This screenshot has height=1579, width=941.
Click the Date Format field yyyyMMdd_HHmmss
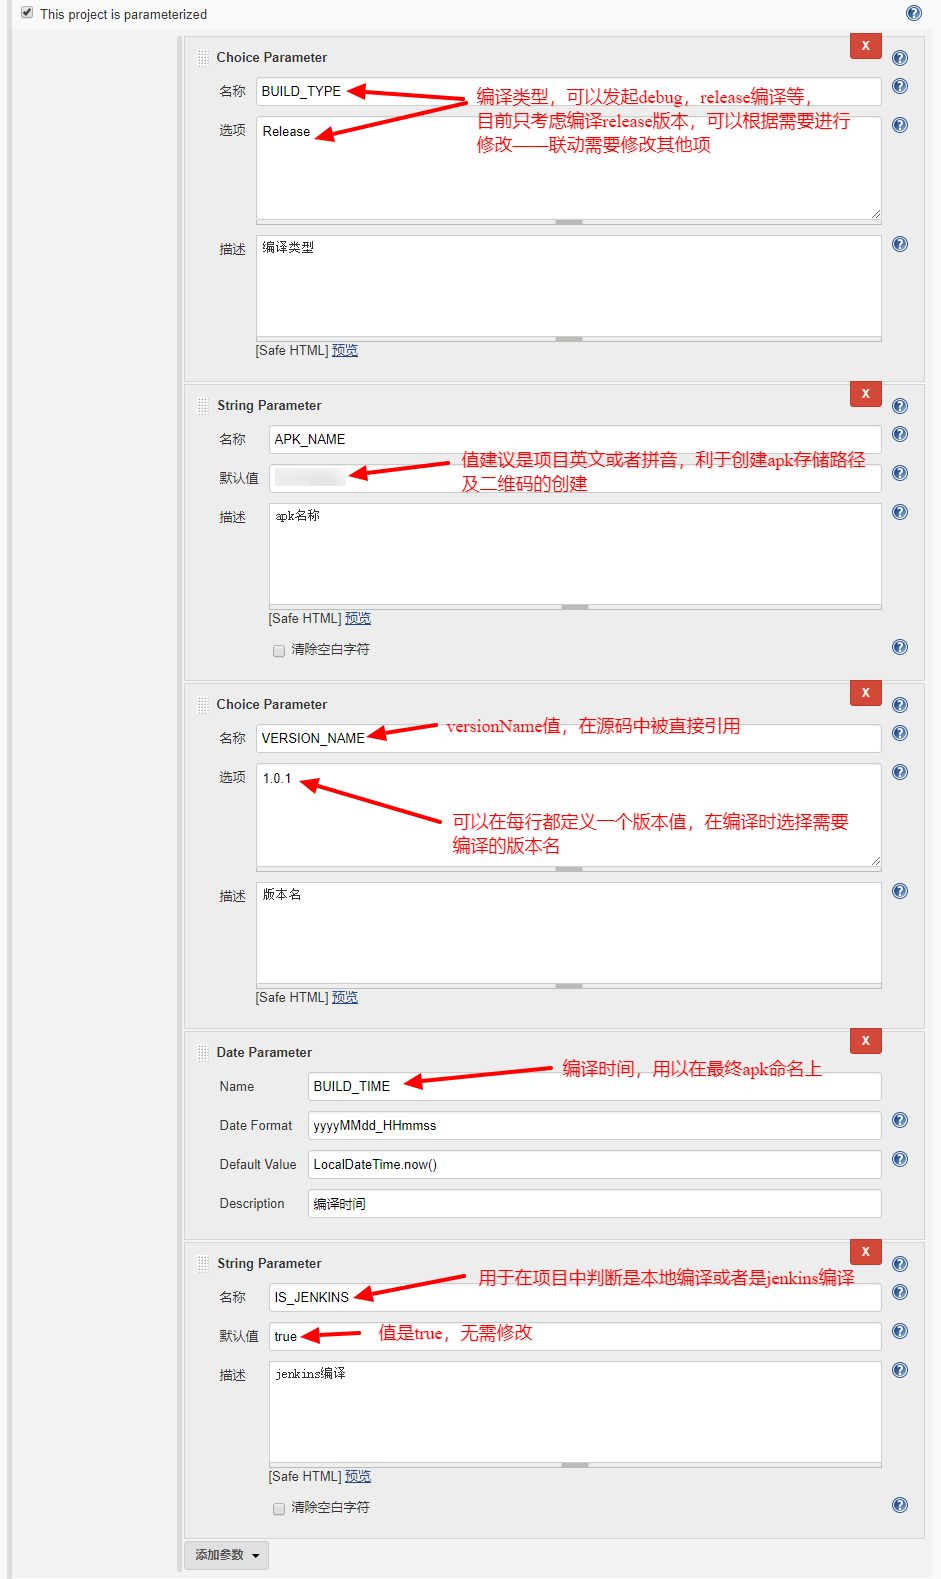[x=595, y=1125]
